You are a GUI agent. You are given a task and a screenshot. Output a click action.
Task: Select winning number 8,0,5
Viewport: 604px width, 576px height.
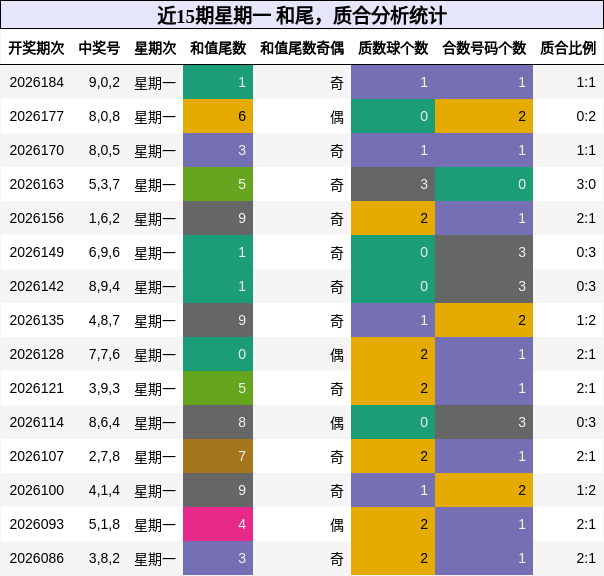104,150
